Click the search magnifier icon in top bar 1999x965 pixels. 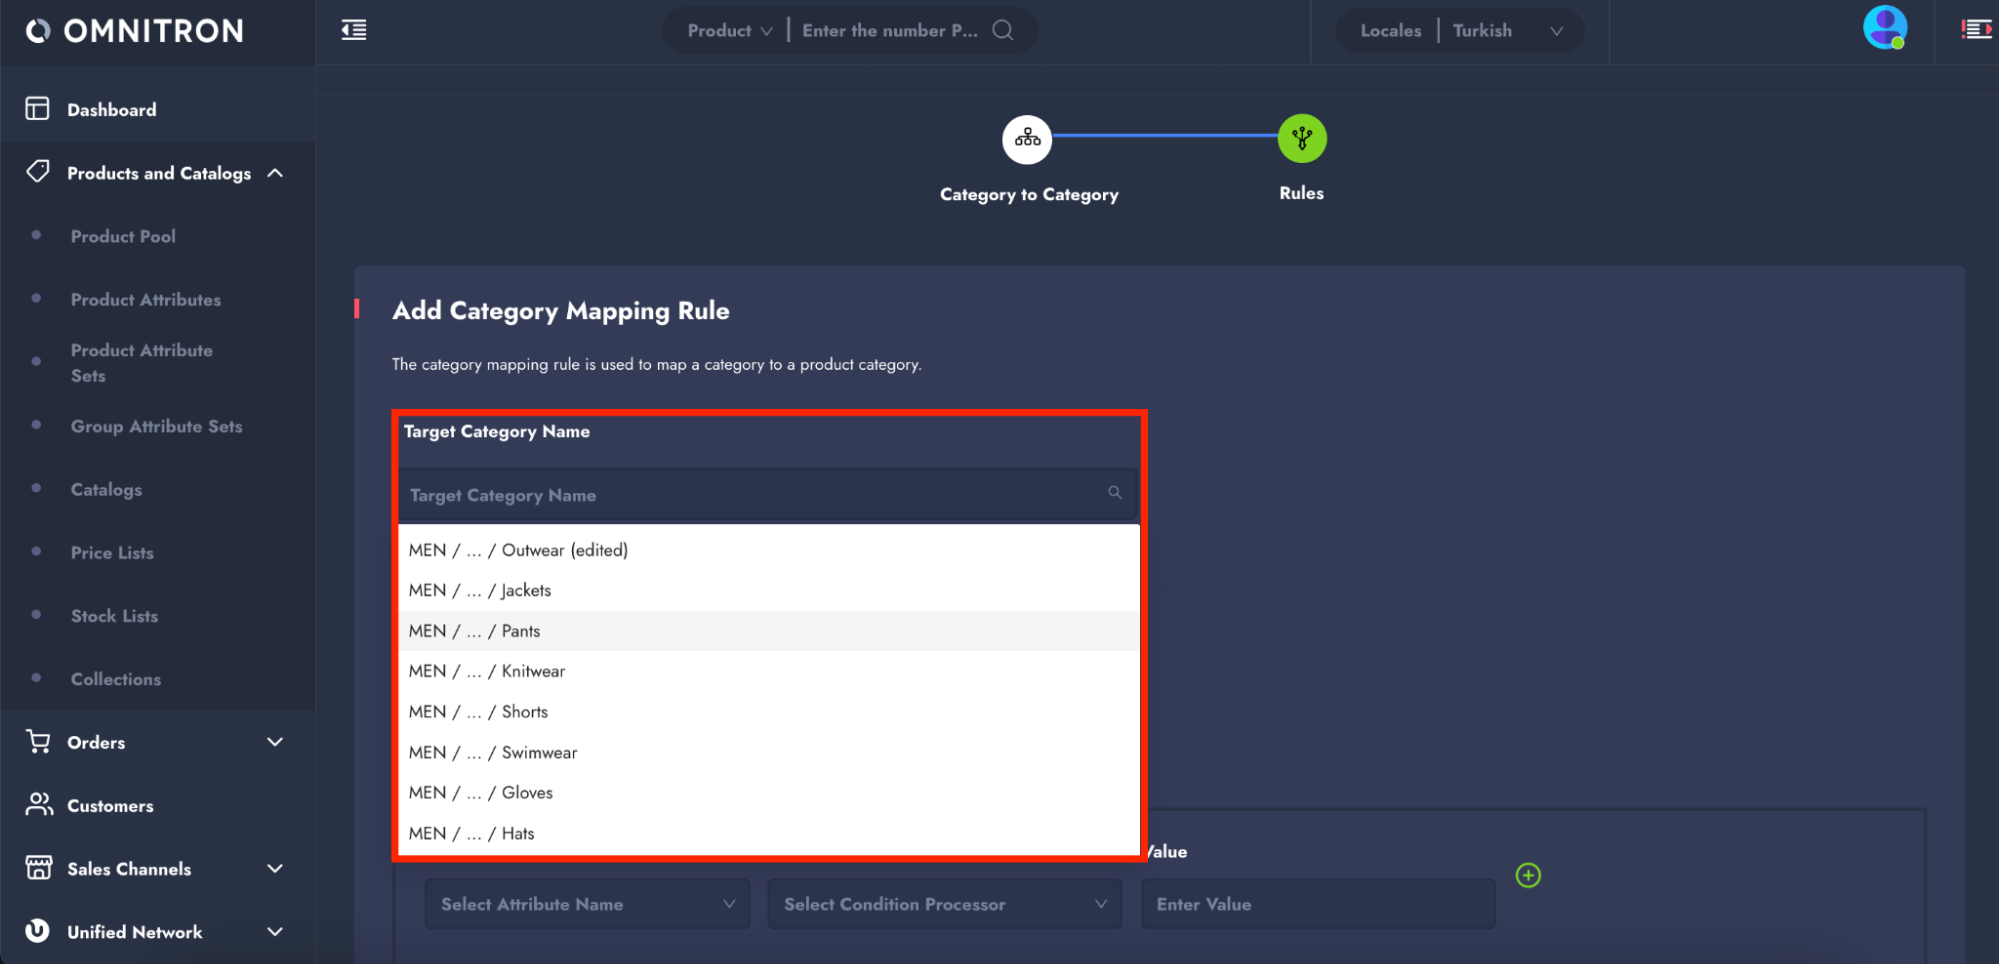(1002, 30)
